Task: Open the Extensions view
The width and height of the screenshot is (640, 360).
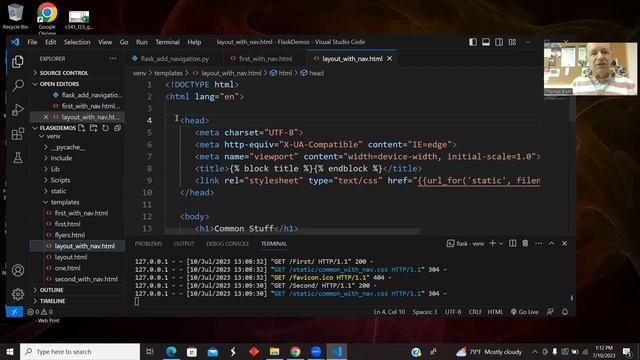Action: pyautogui.click(x=18, y=133)
